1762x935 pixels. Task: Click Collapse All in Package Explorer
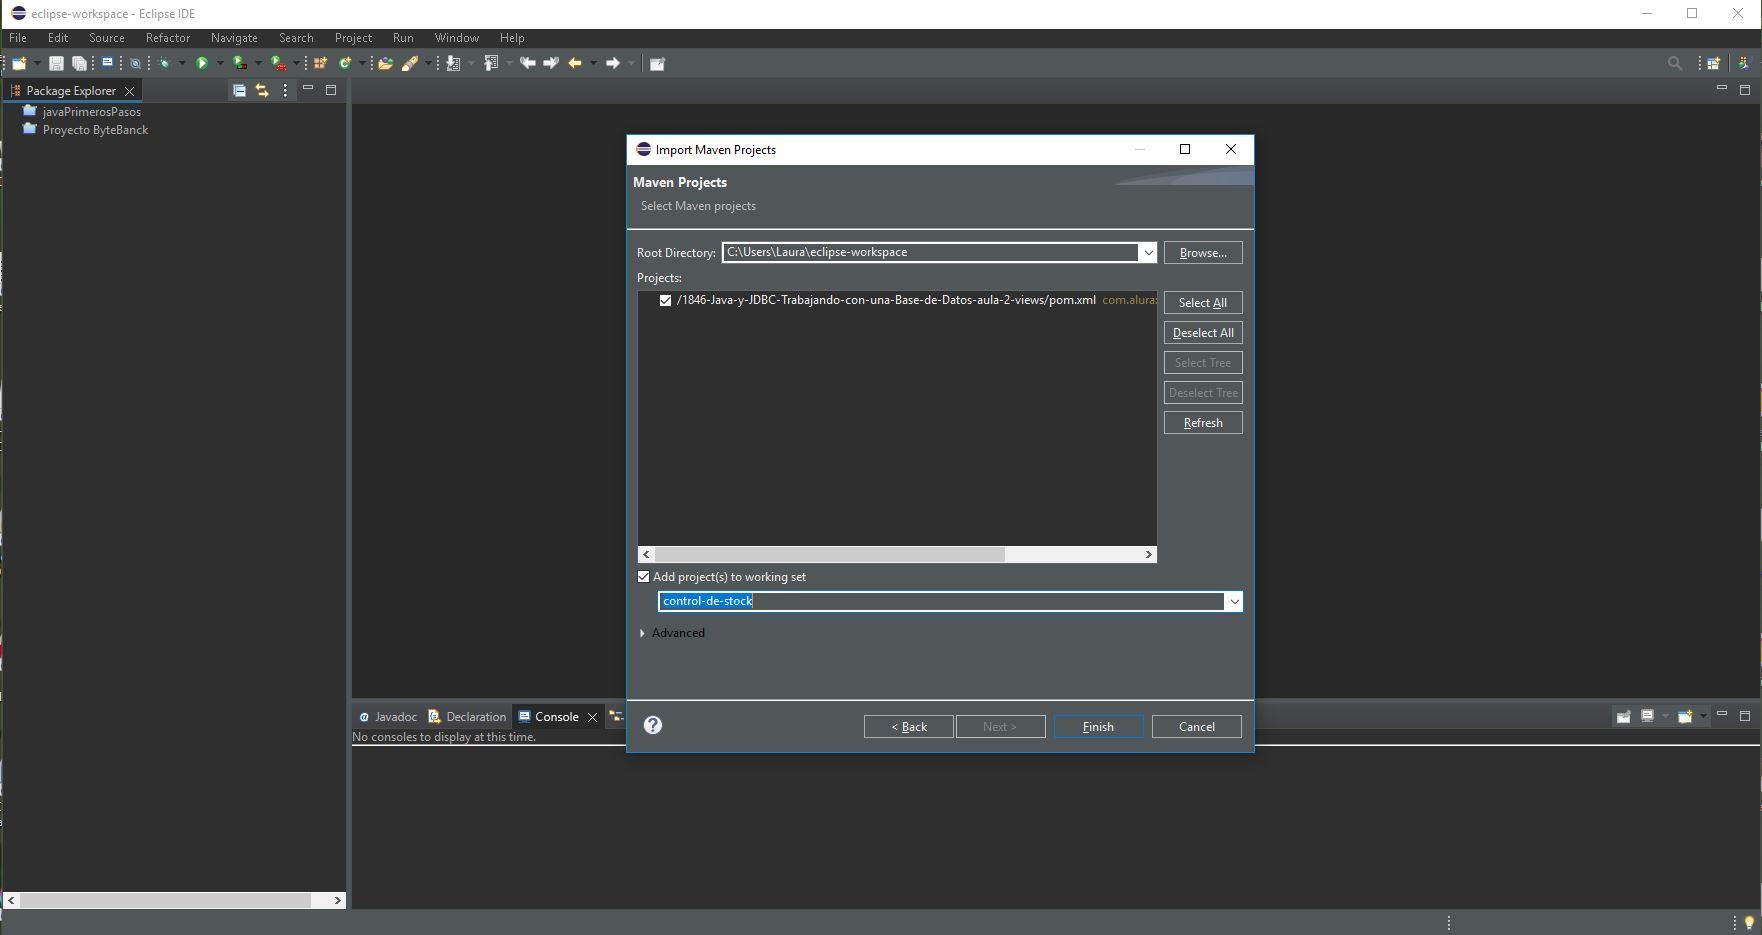pyautogui.click(x=239, y=90)
